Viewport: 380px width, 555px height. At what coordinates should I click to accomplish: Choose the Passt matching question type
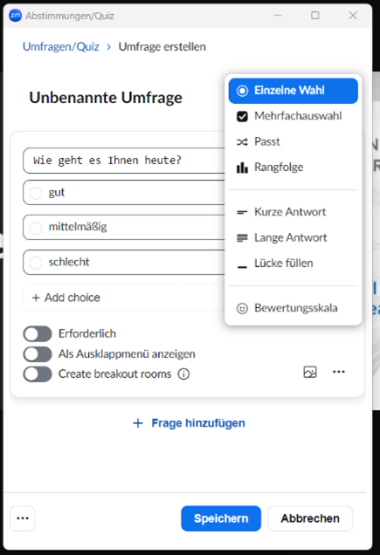pyautogui.click(x=293, y=142)
